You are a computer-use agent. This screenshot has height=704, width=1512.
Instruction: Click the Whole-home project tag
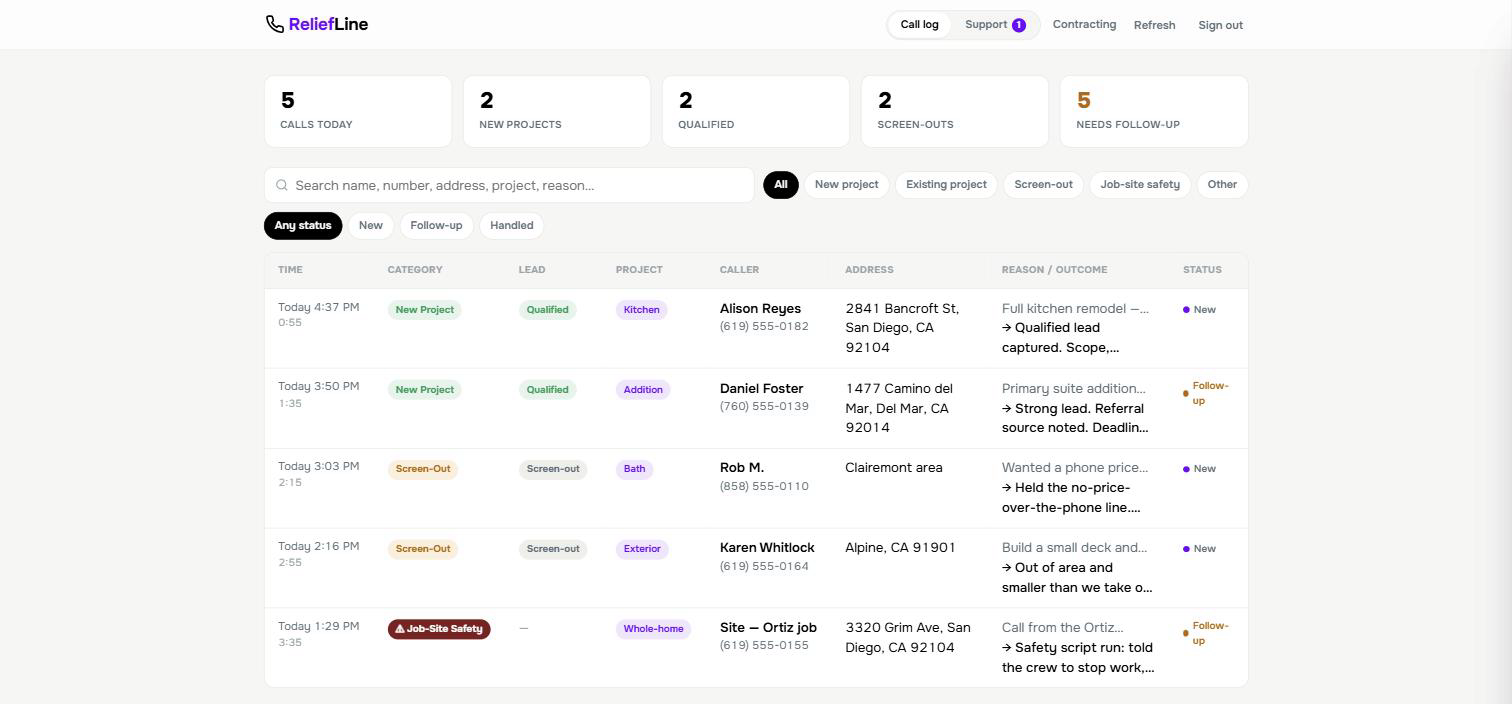click(653, 629)
